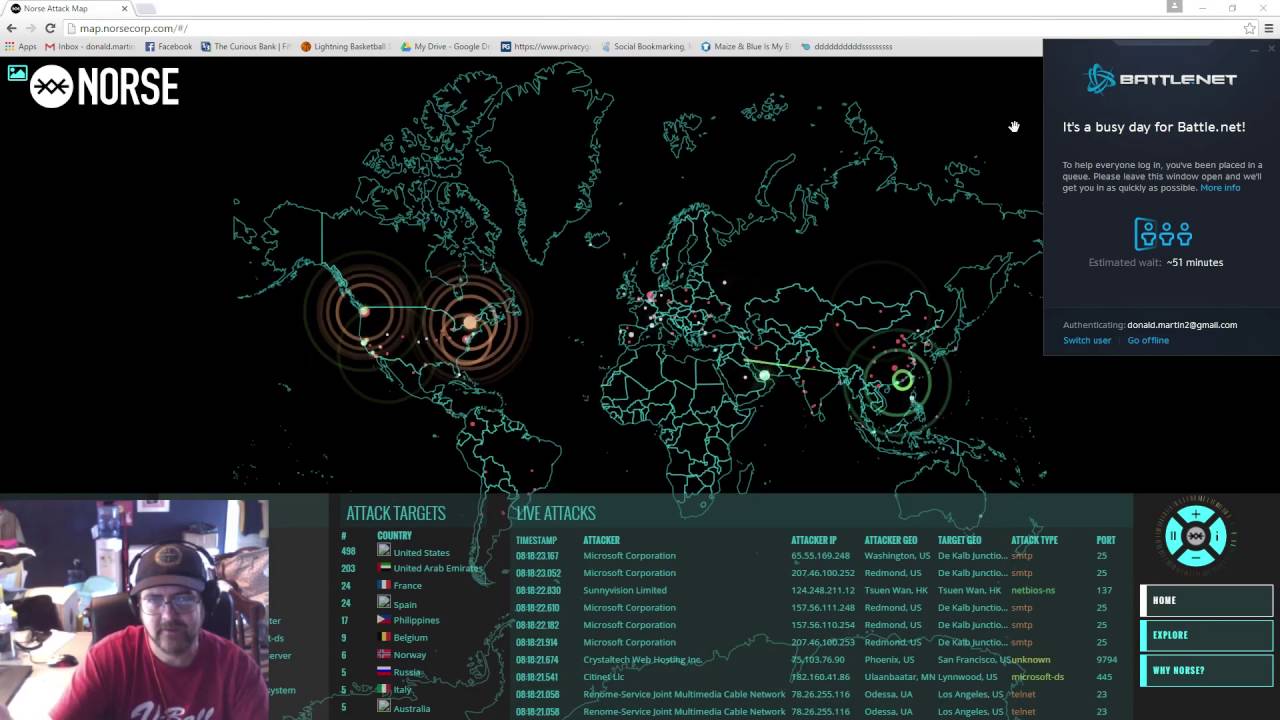The width and height of the screenshot is (1280, 720).
Task: Click the Philippines flag icon
Action: (x=384, y=620)
